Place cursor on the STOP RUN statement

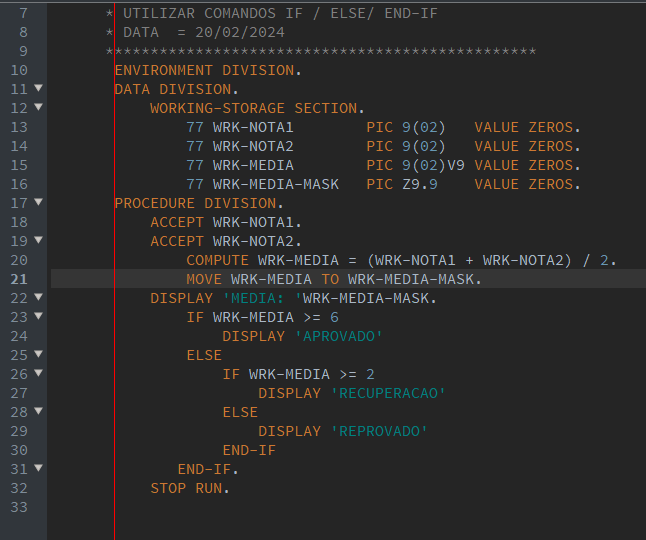(190, 488)
